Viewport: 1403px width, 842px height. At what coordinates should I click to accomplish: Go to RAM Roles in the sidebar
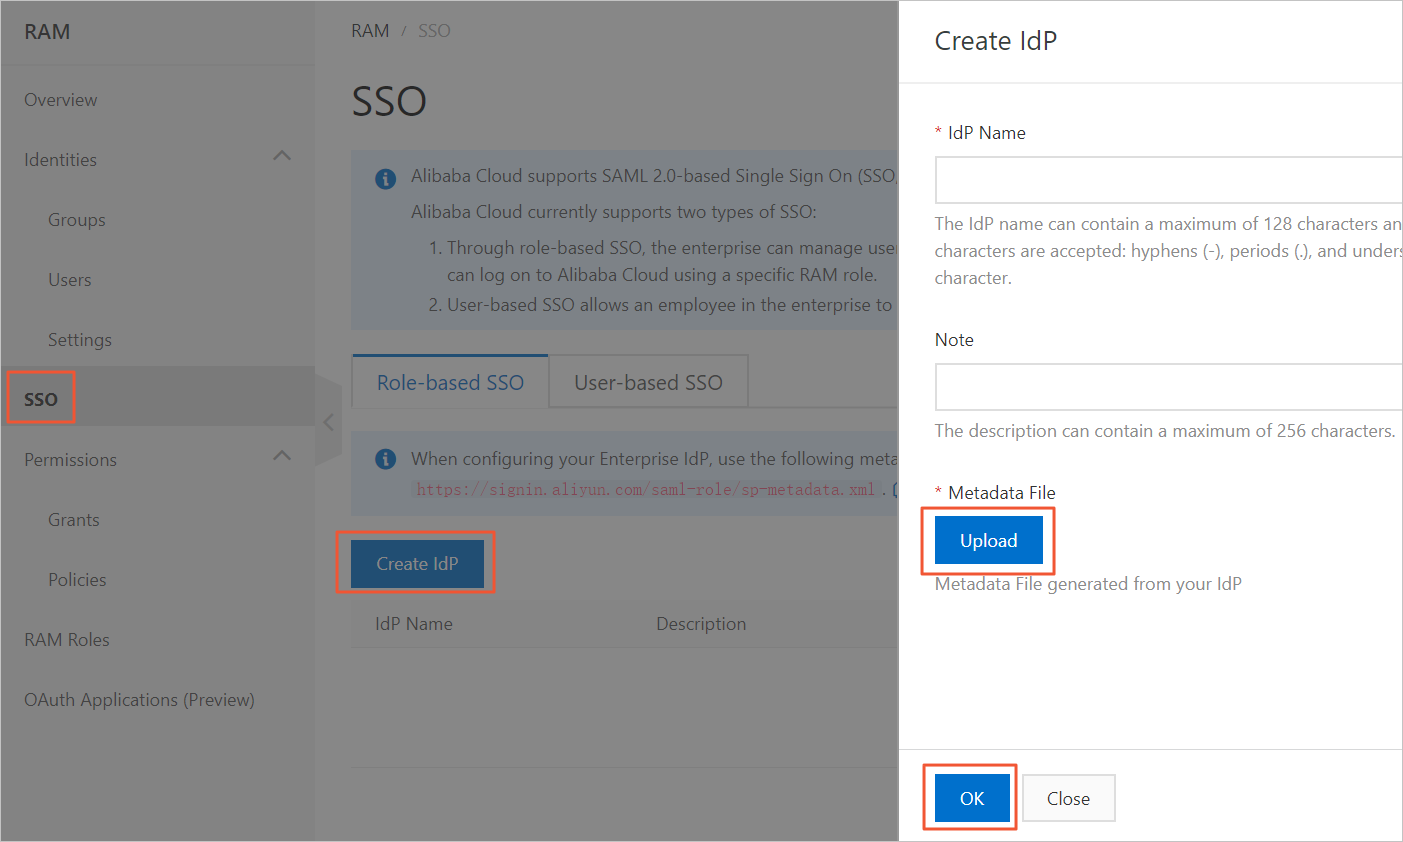67,640
